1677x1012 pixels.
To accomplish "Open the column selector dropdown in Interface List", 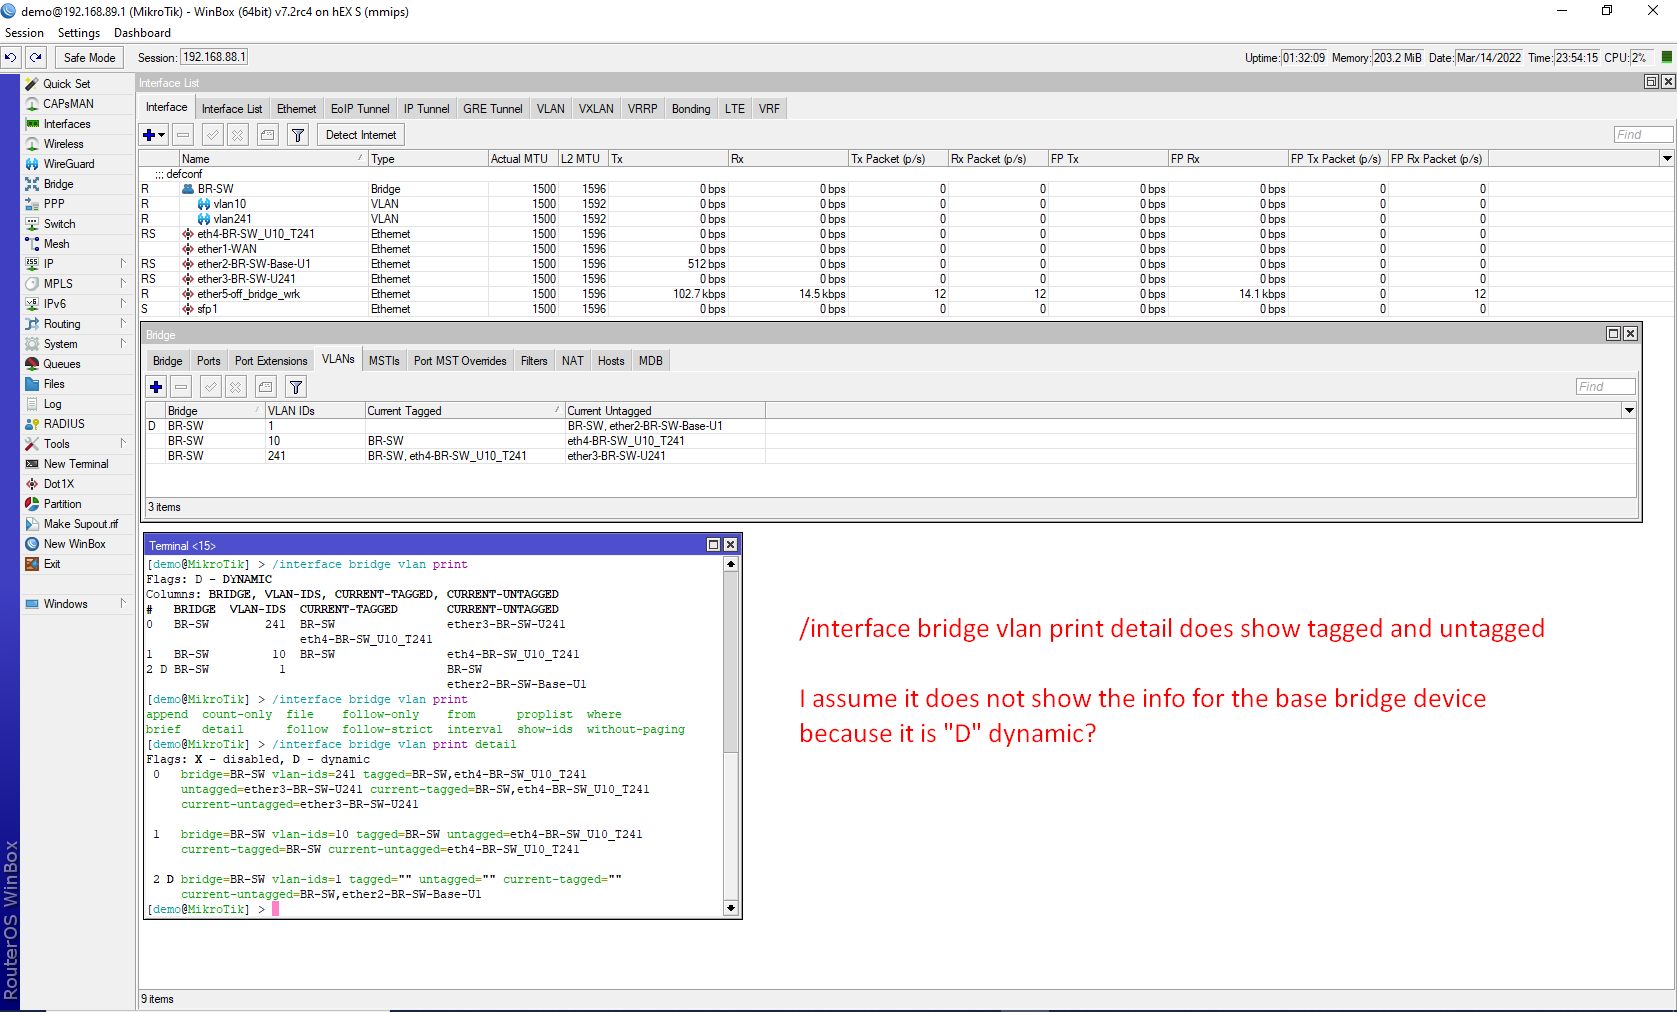I will (1667, 158).
